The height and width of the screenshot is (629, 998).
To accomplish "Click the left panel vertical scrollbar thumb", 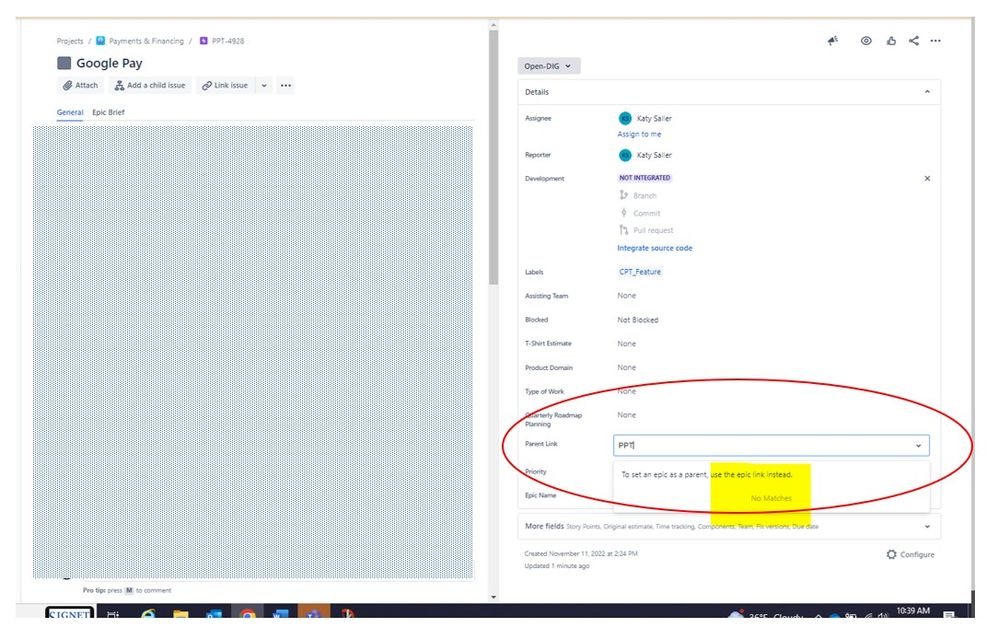I will pyautogui.click(x=493, y=158).
